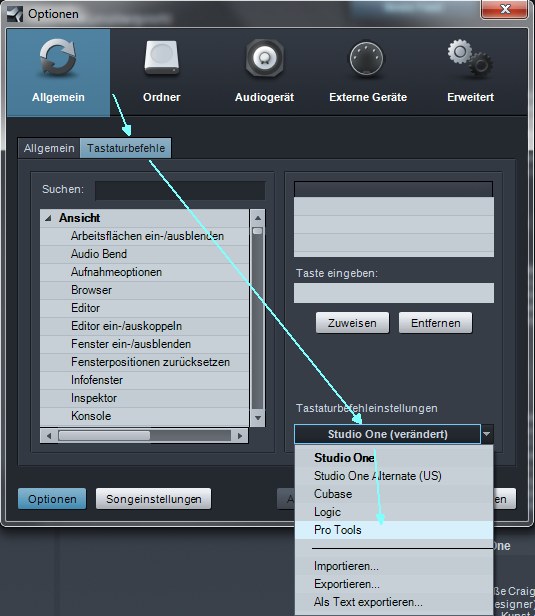Open the Erweitert settings section

coord(471,72)
